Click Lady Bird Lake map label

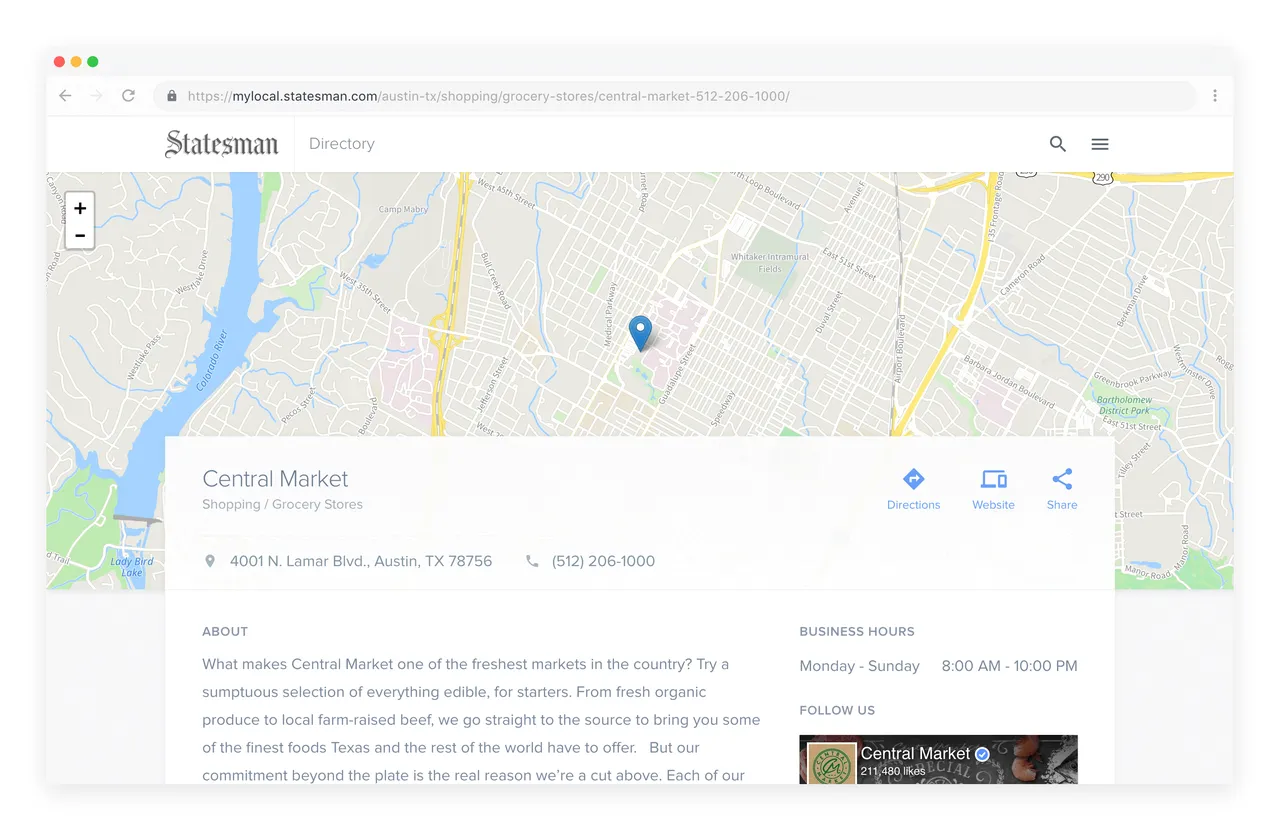click(x=132, y=567)
